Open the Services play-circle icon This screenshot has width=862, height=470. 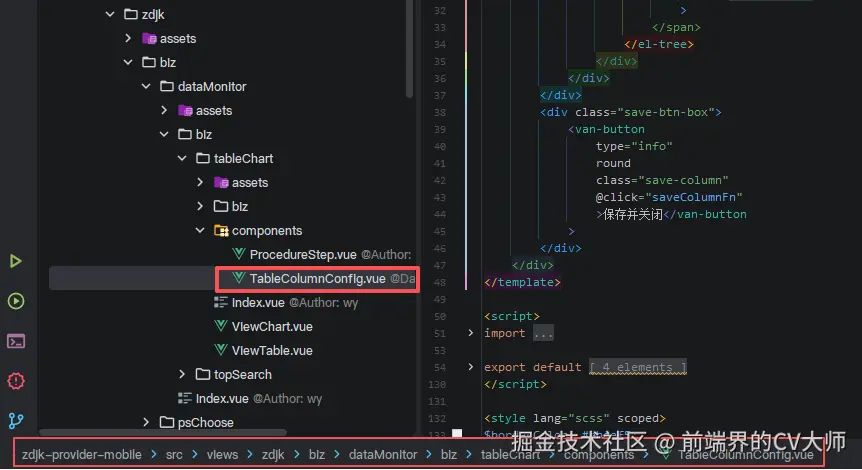[16, 301]
